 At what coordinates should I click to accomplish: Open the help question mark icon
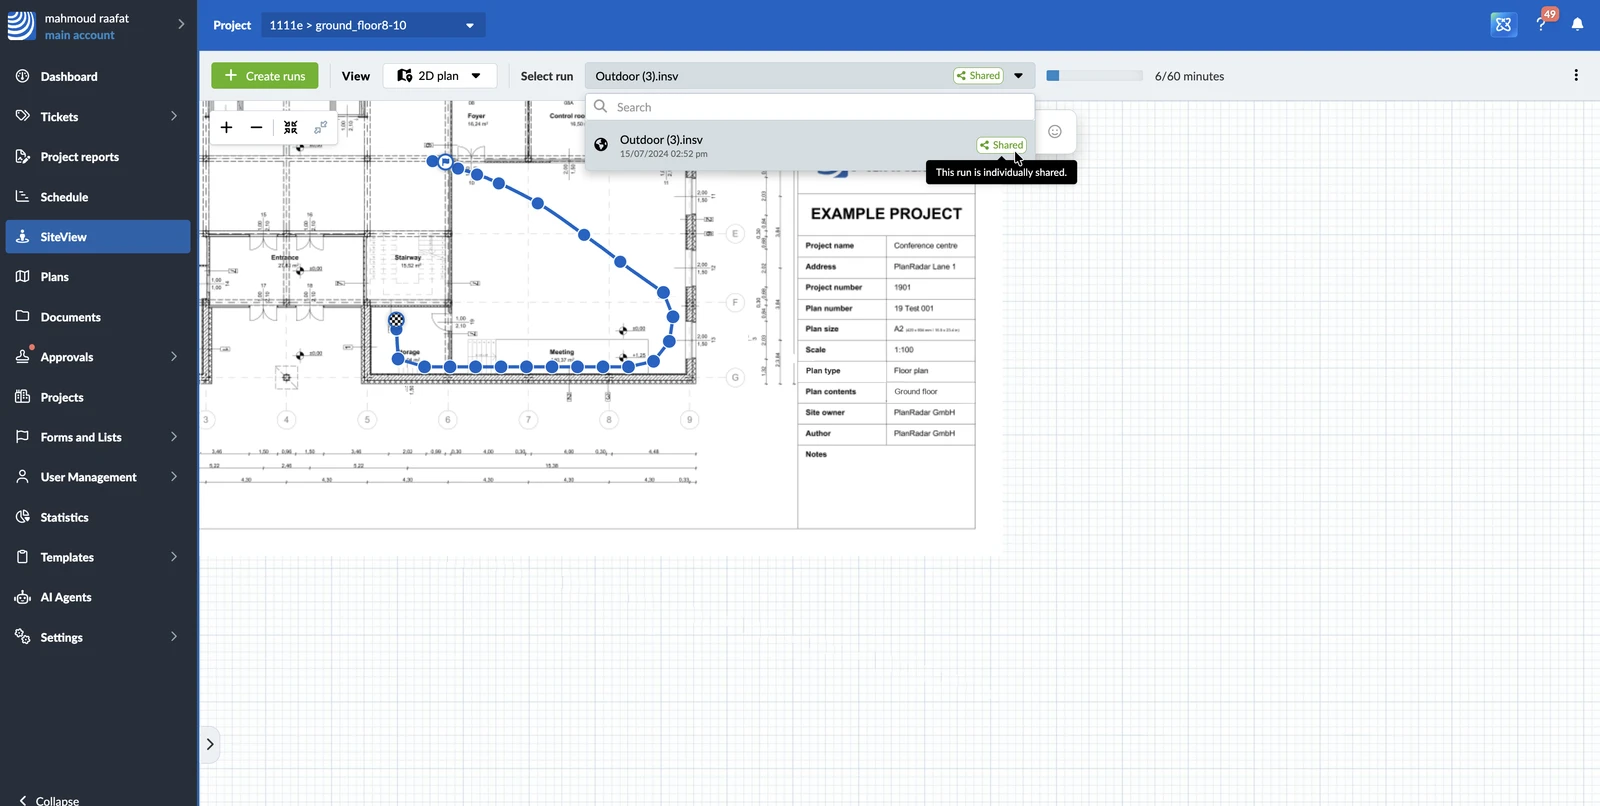click(1541, 24)
